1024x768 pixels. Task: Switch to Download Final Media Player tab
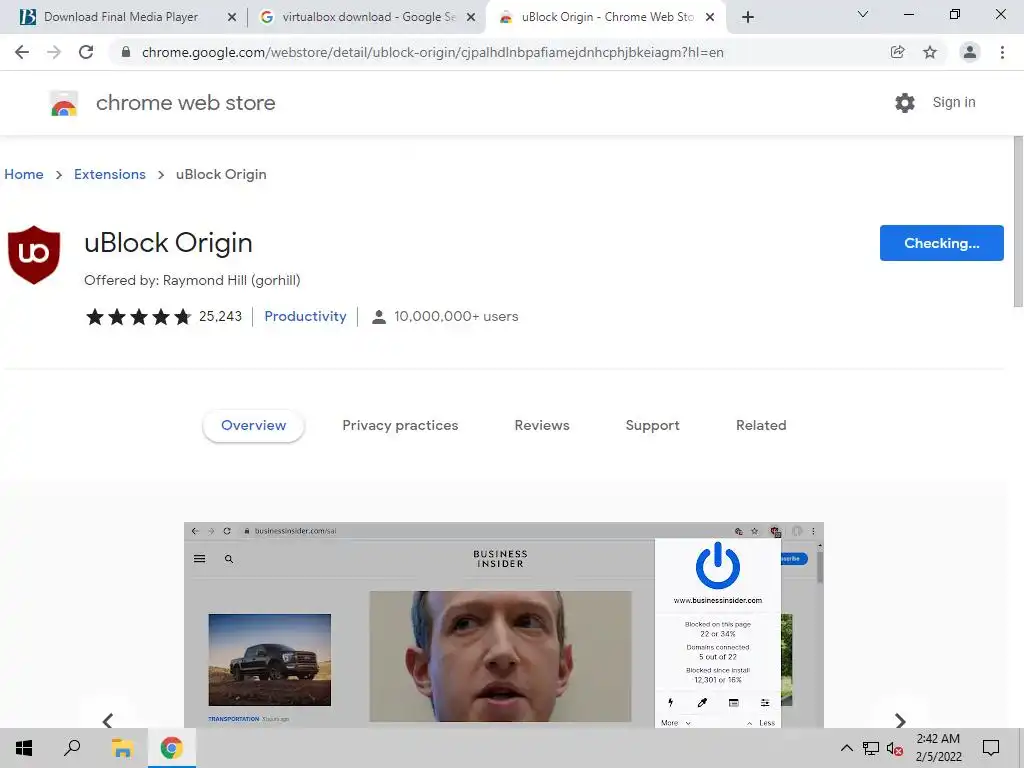pyautogui.click(x=121, y=17)
